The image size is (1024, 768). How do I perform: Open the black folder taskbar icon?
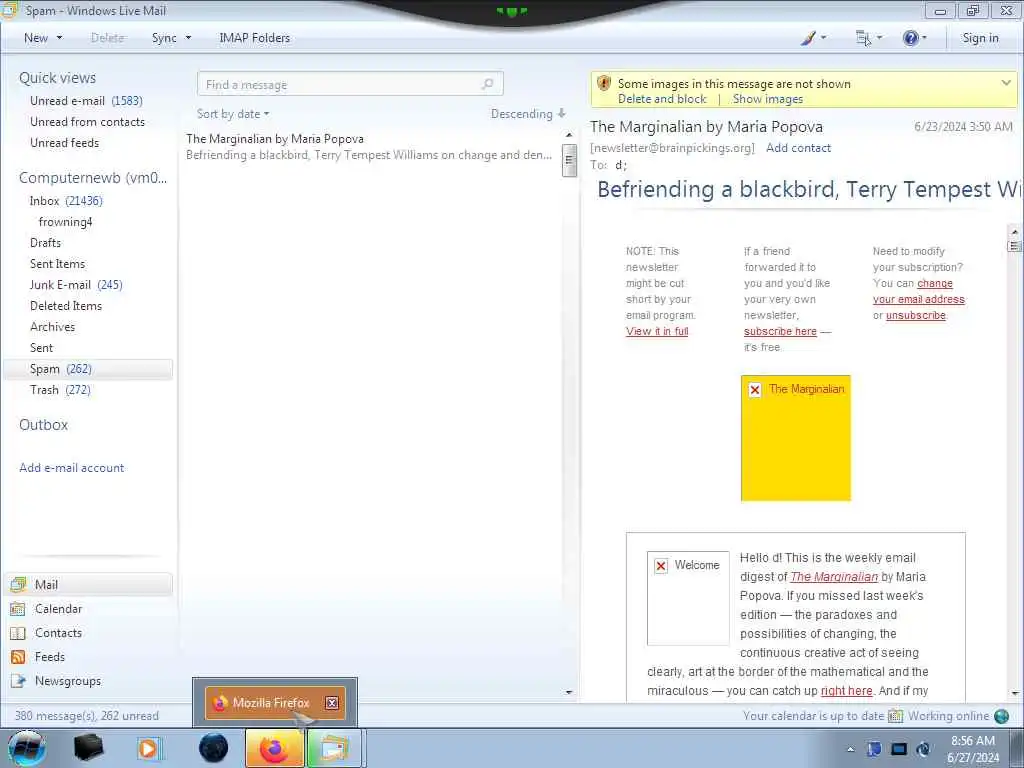(88, 748)
